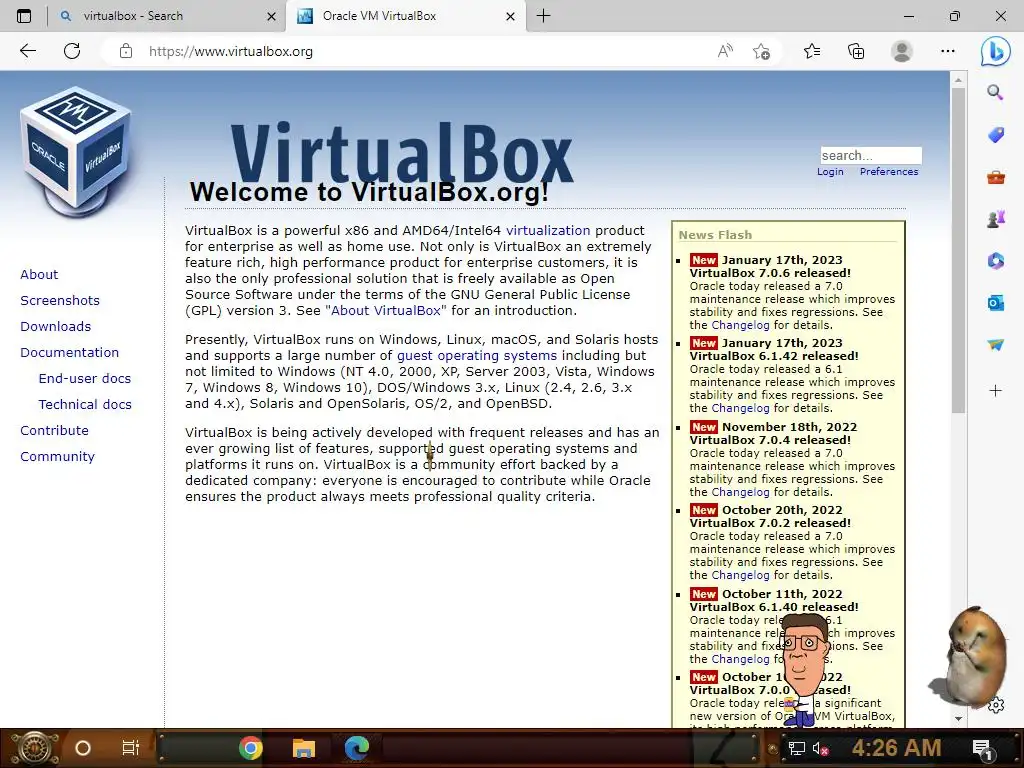Open Changelog link for VirtualBox 6.1.42
1024x768 pixels.
coord(741,408)
